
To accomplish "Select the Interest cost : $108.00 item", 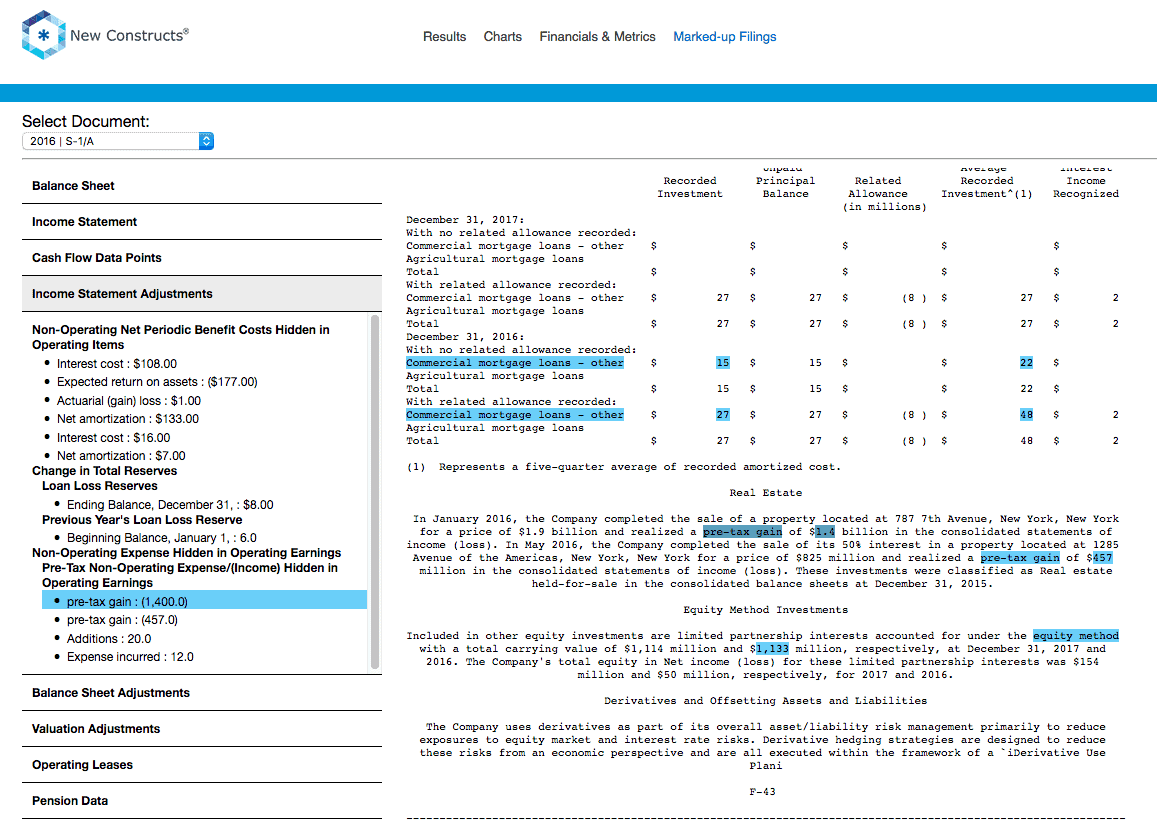I will click(117, 364).
